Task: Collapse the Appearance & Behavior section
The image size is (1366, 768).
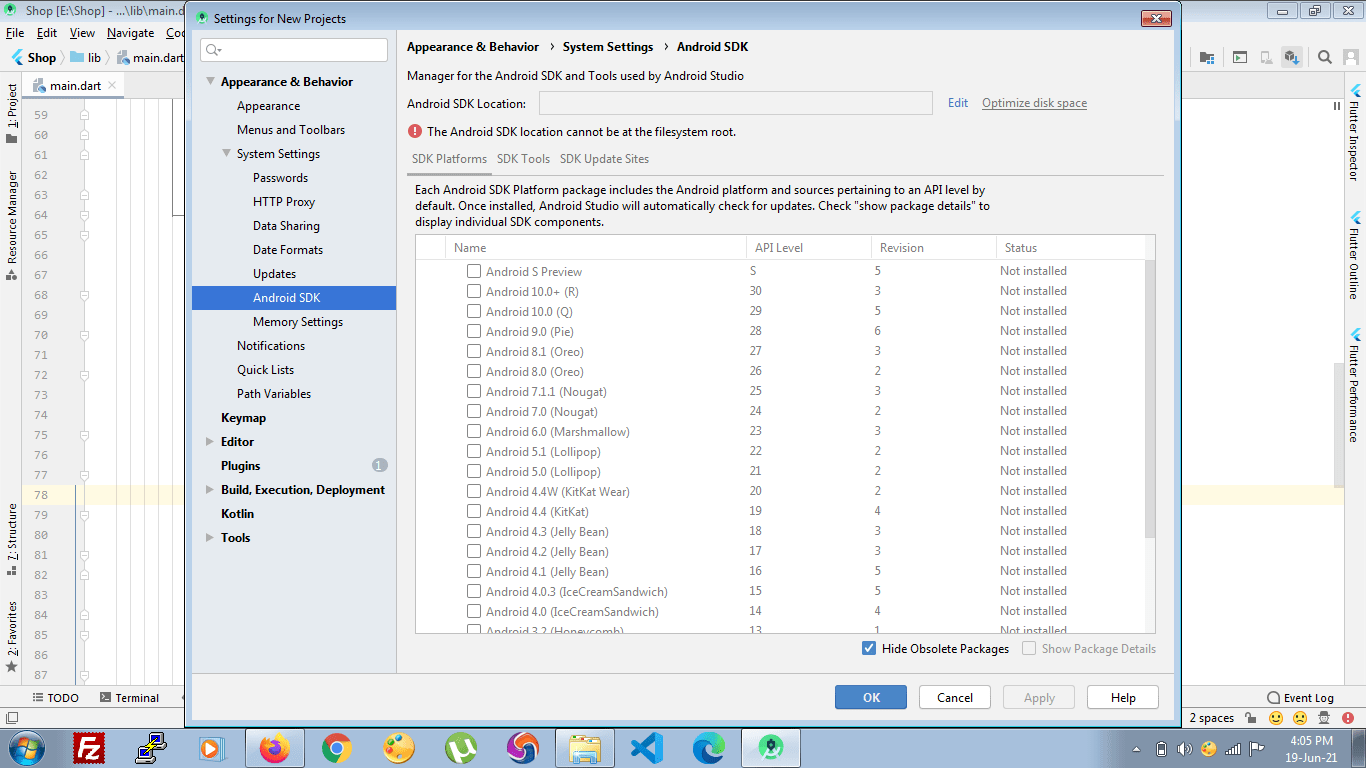Action: pyautogui.click(x=210, y=81)
